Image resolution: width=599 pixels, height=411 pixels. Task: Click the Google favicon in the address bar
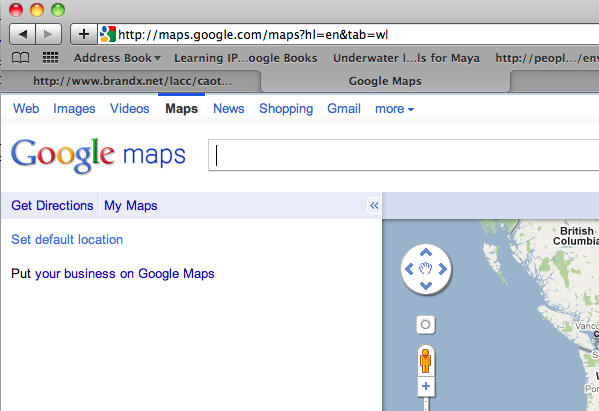pos(108,34)
